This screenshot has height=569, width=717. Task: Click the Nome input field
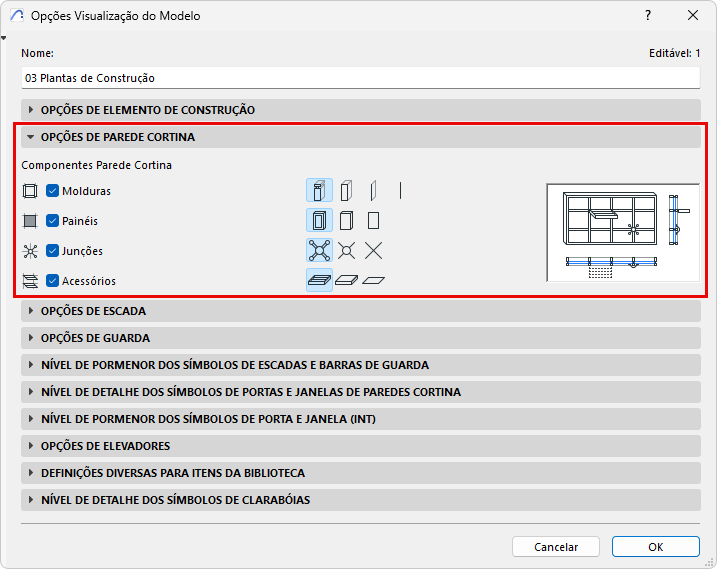pos(361,78)
